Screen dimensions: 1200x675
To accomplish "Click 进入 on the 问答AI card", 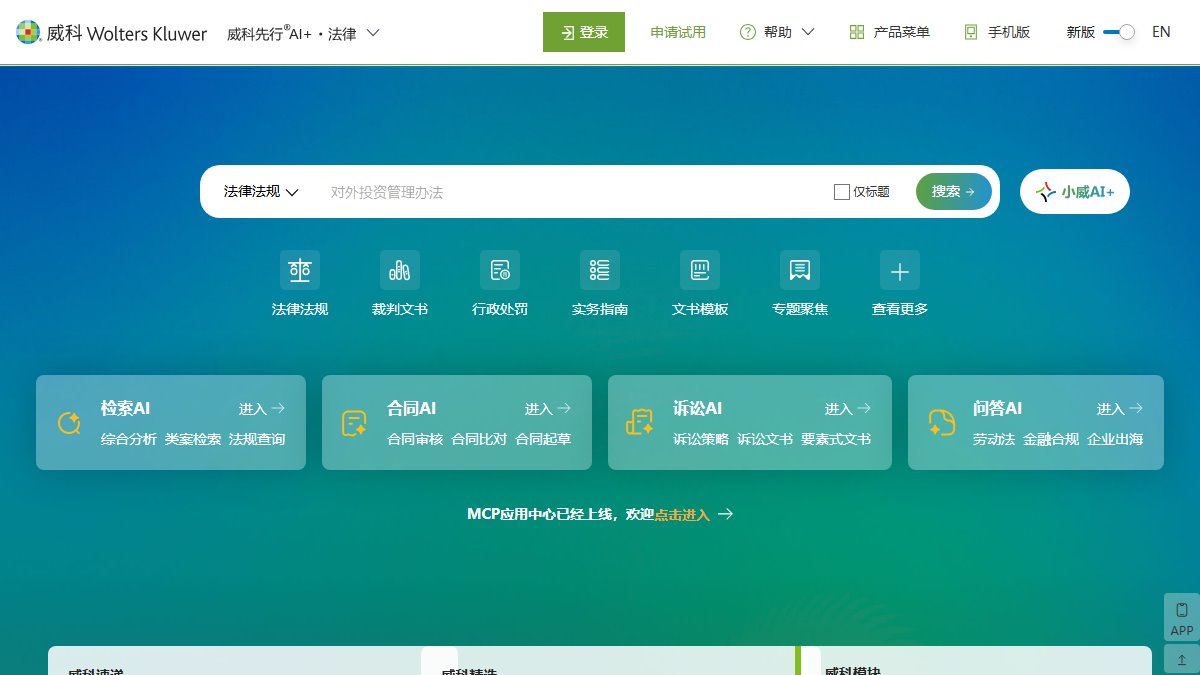I will [1120, 408].
